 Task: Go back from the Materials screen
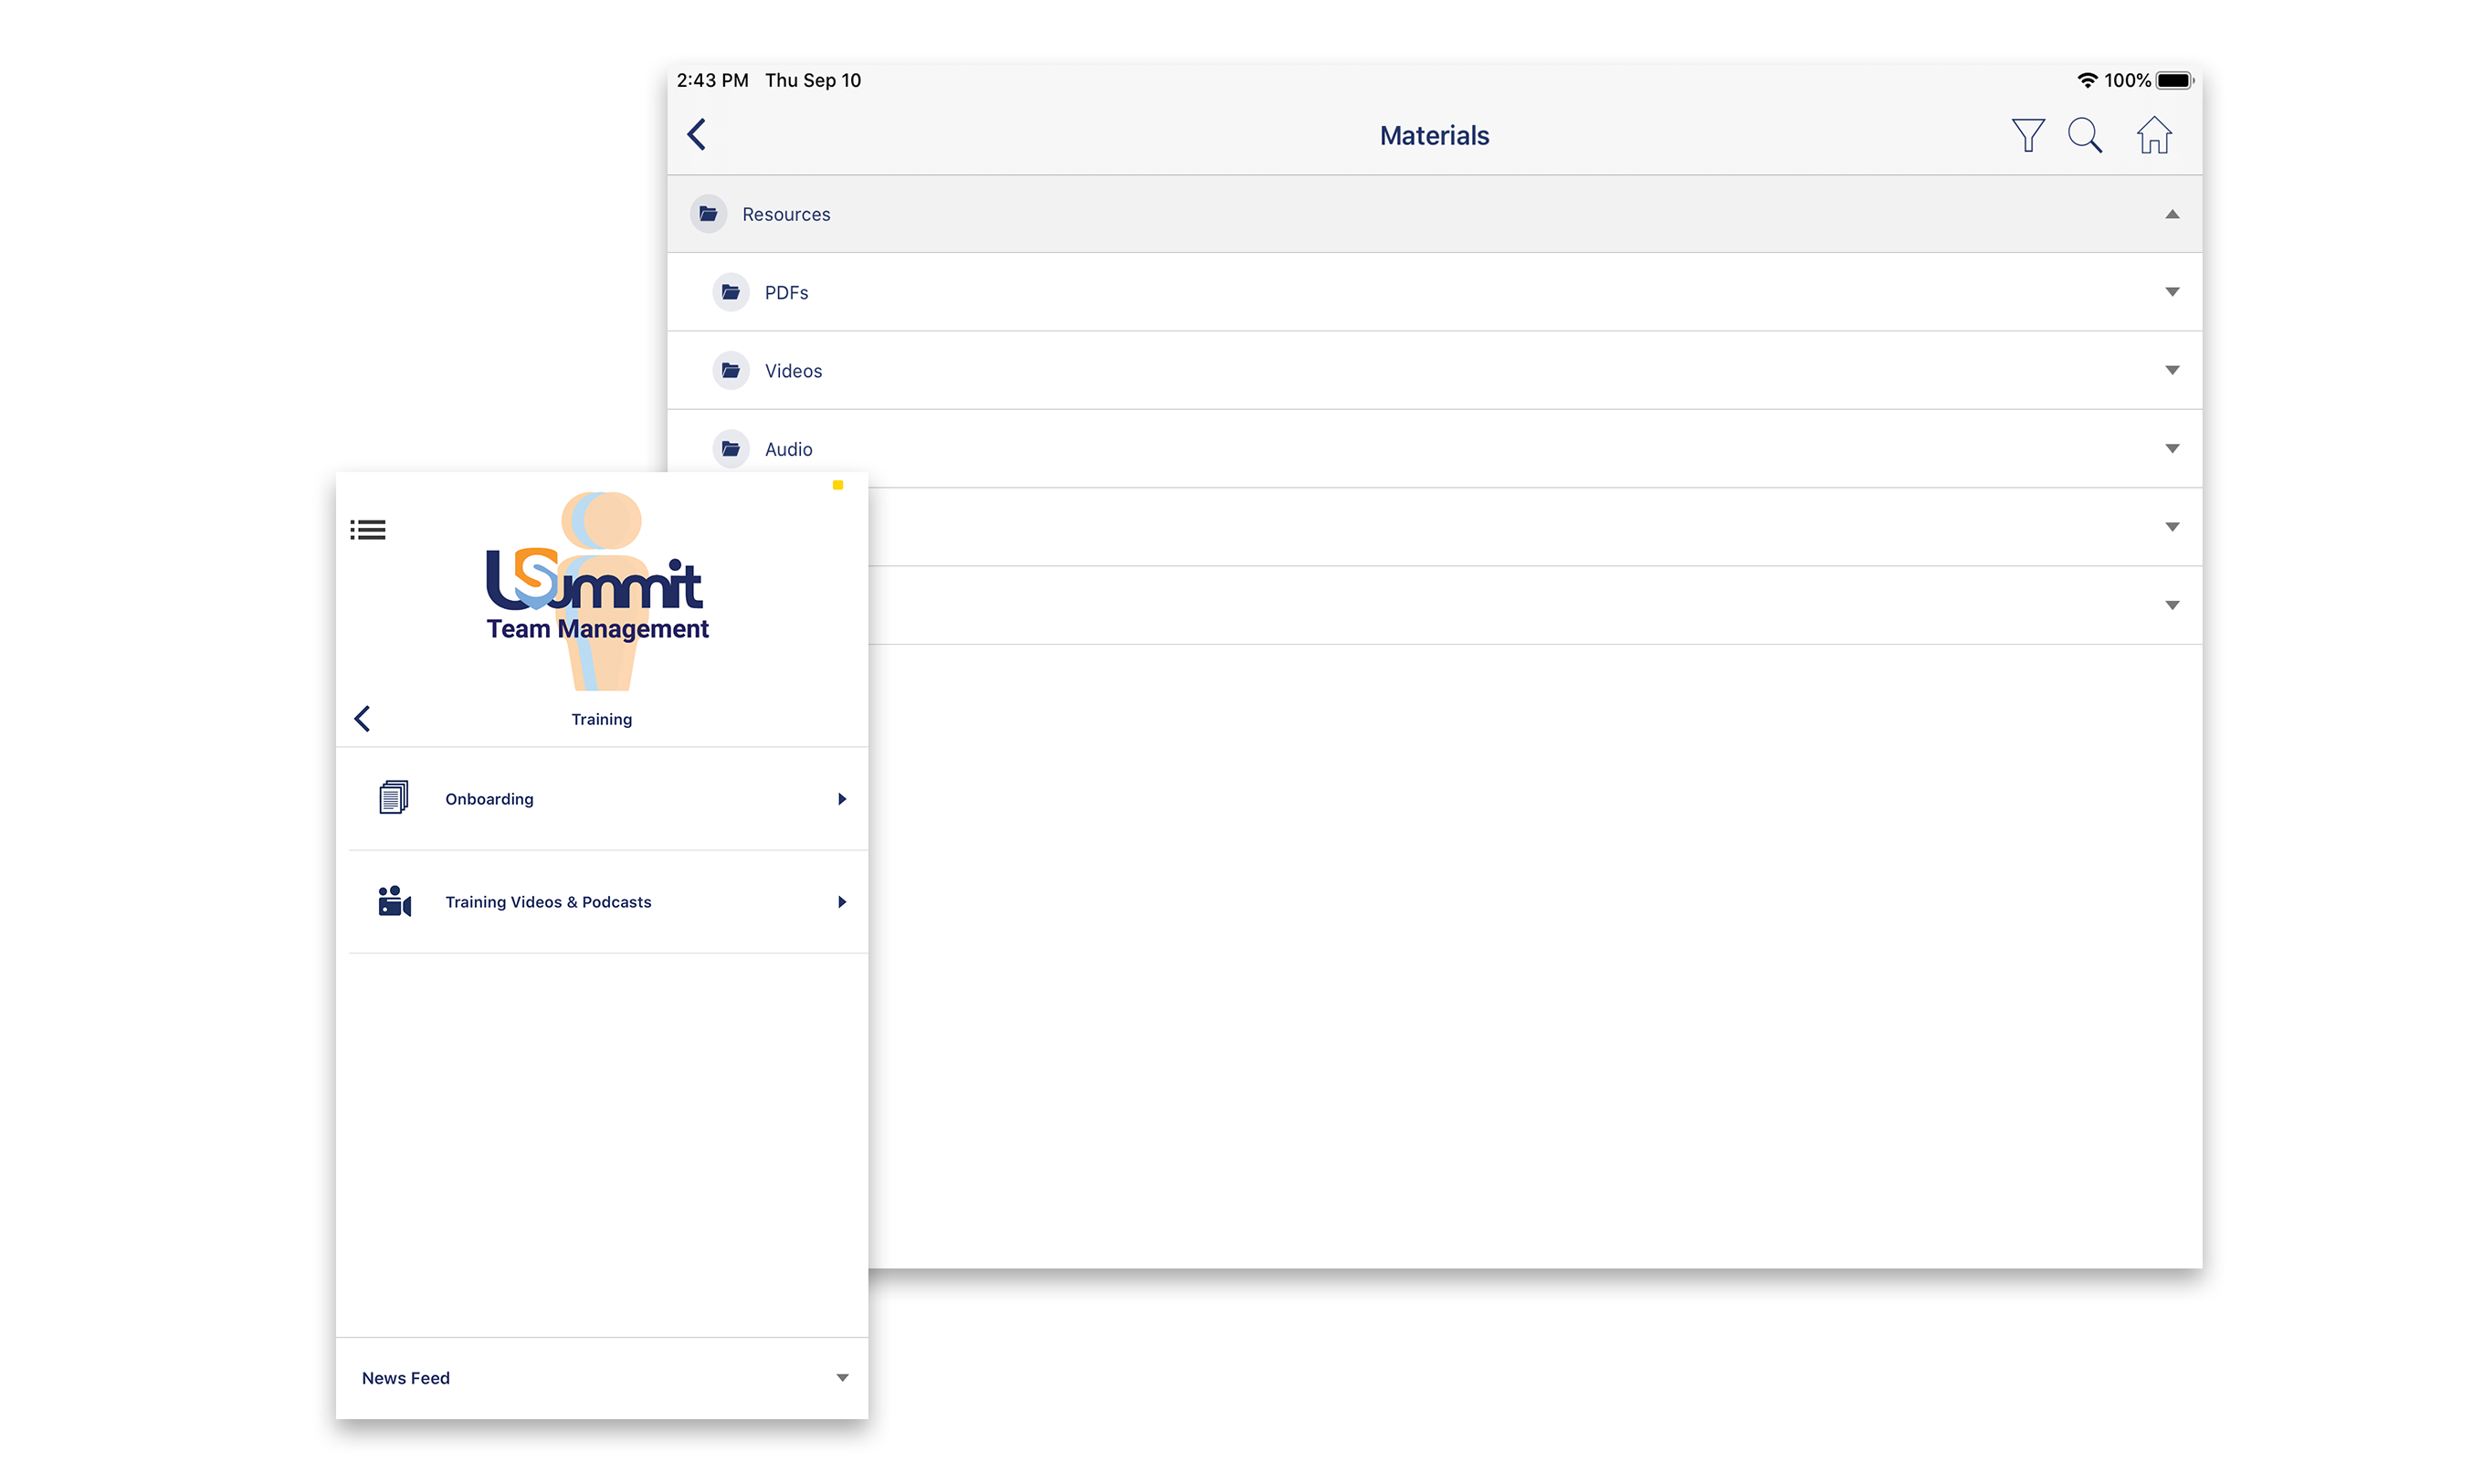[697, 135]
